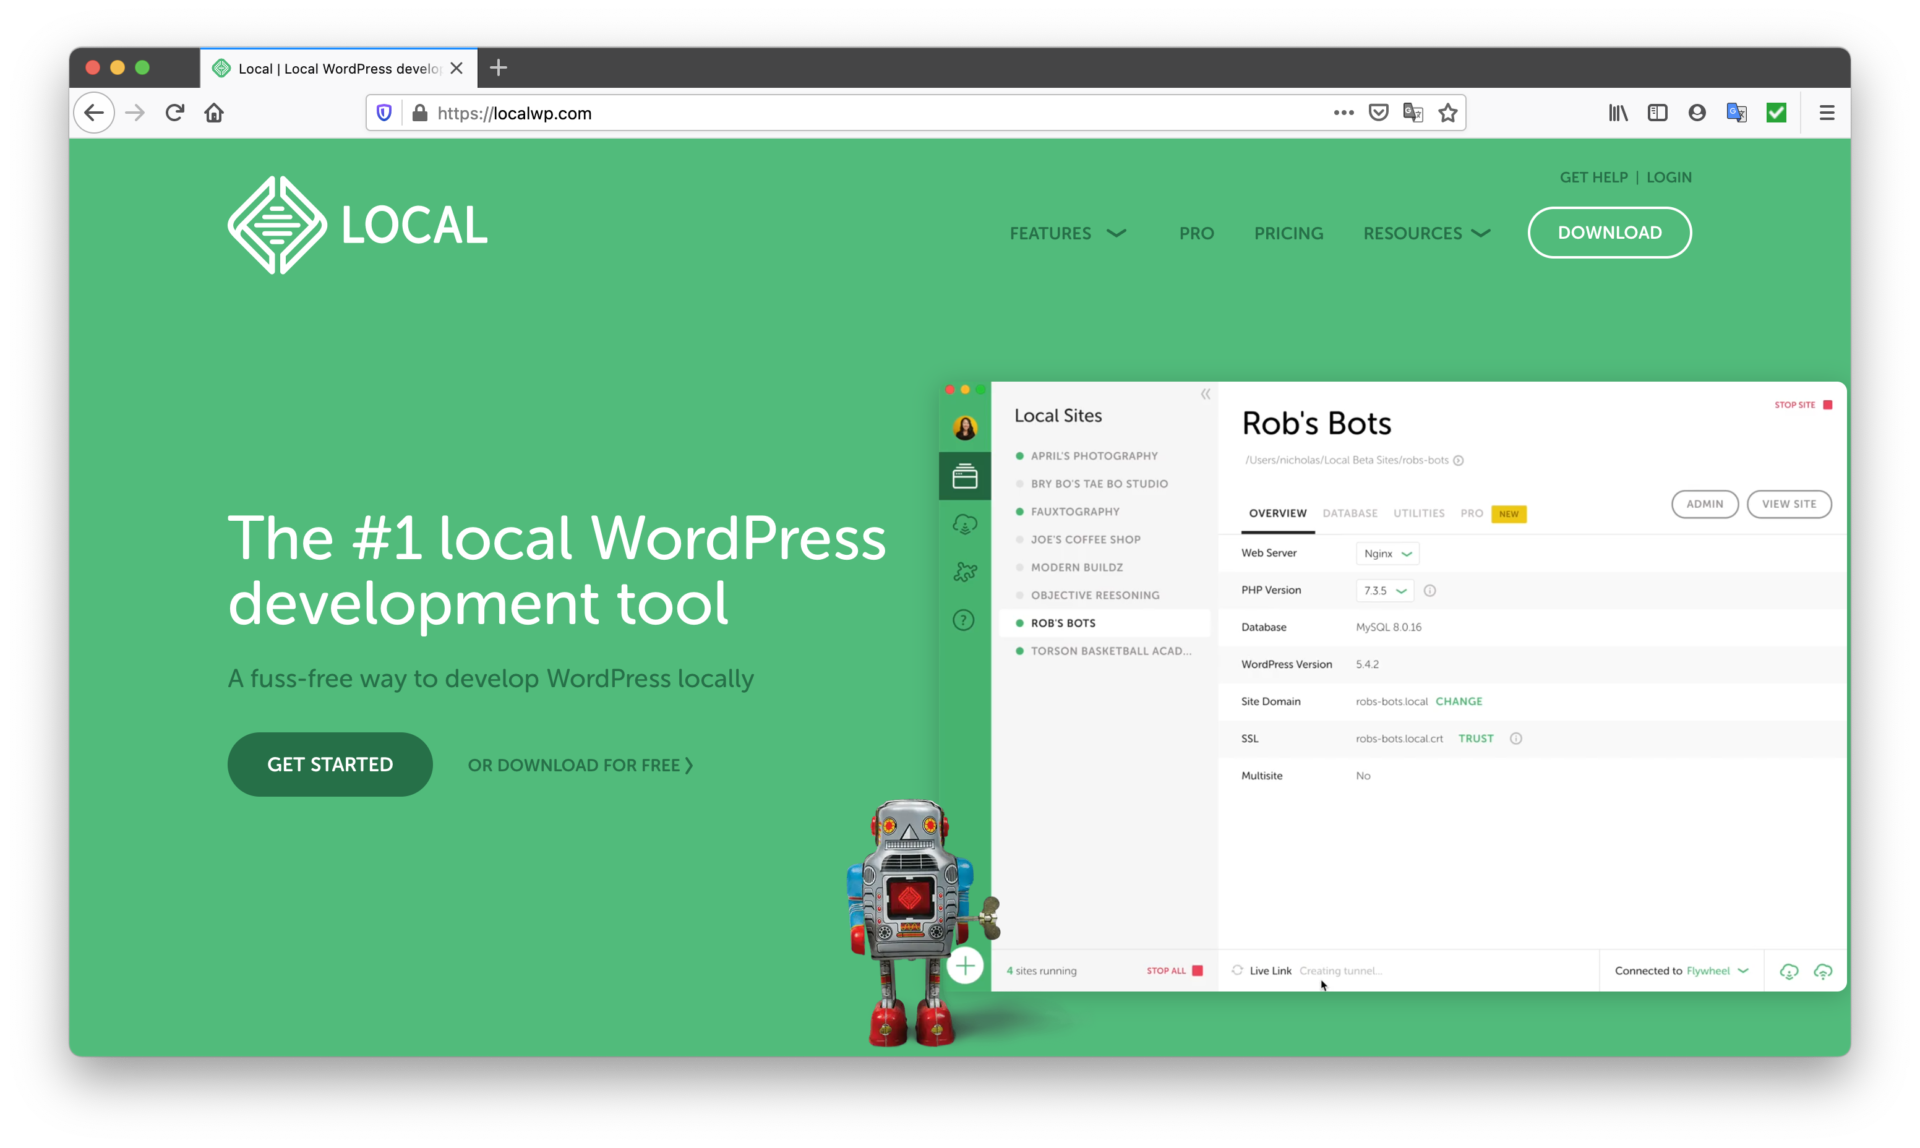Image resolution: width=1920 pixels, height=1148 pixels.
Task: Follow Or Download For Free link
Action: (580, 766)
